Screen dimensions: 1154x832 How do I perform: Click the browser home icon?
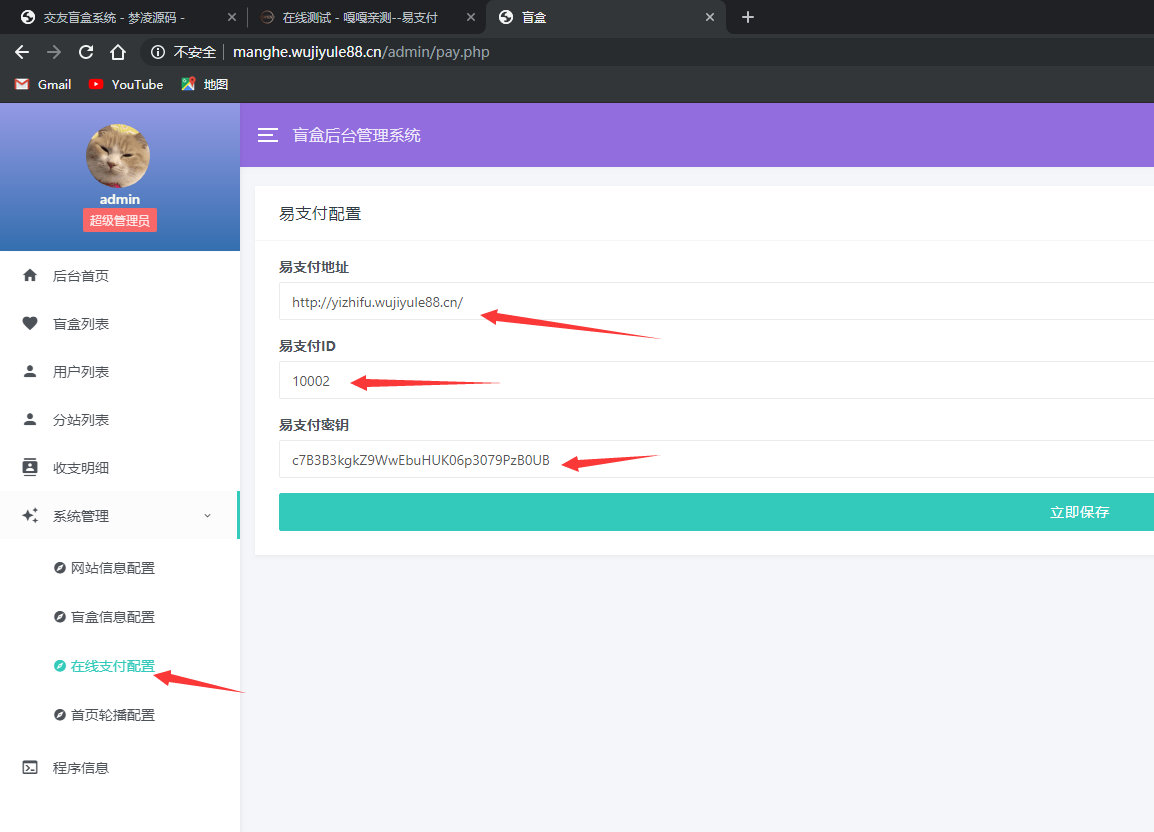tap(118, 52)
